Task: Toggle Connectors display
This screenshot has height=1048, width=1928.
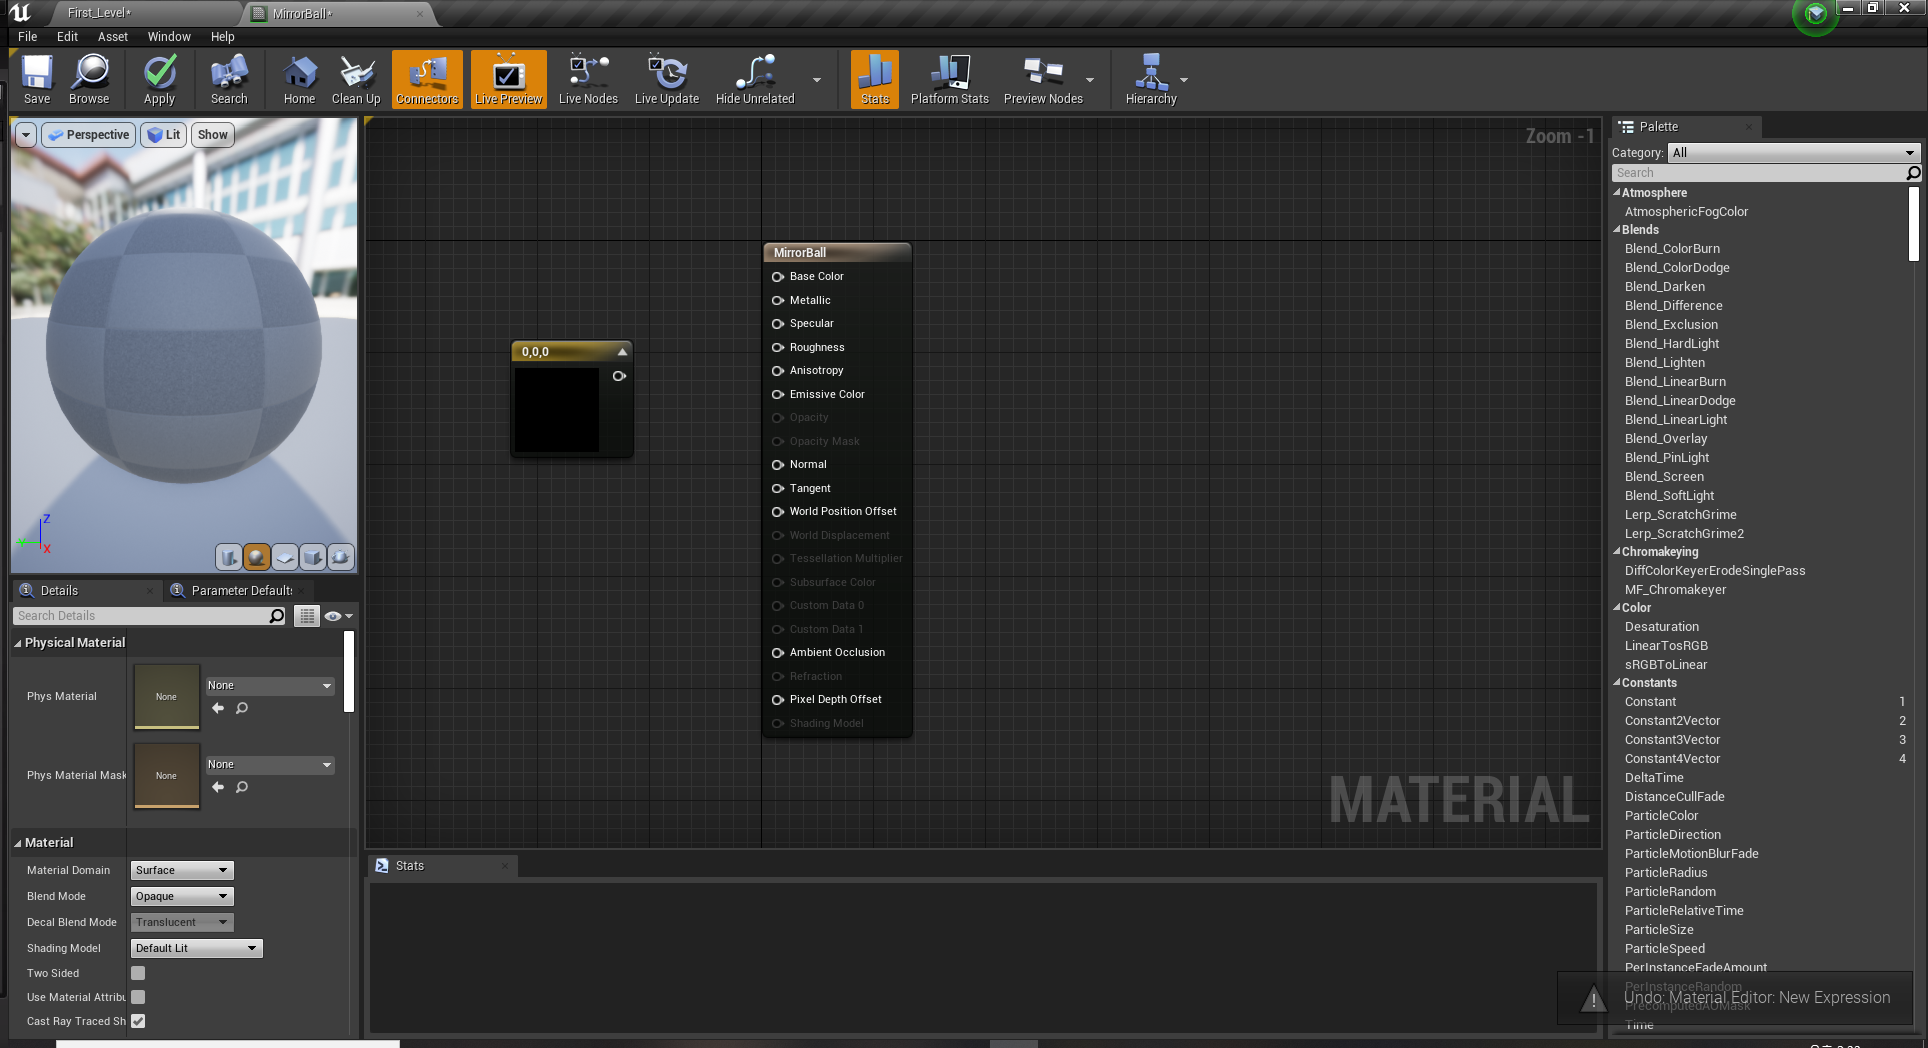Action: click(427, 79)
